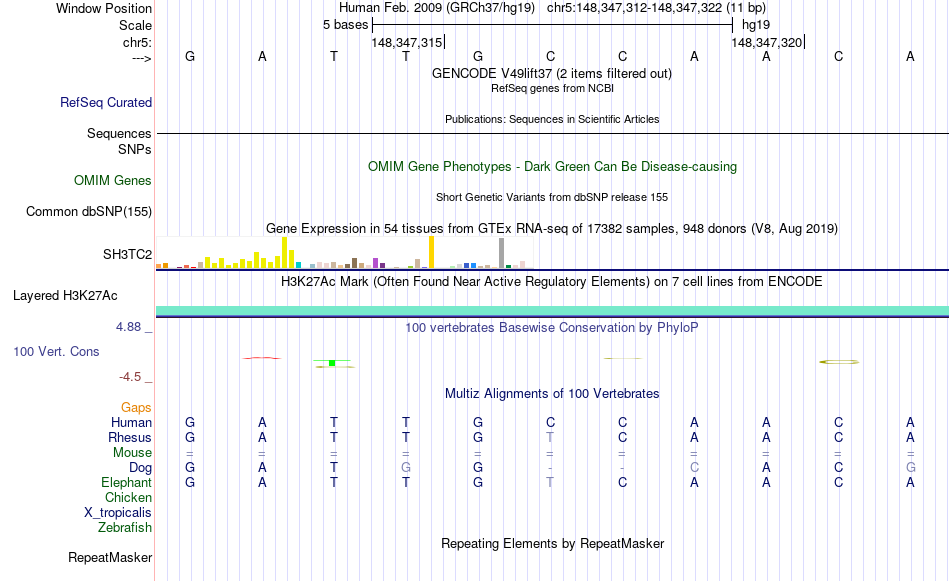Click the Sequences label
The image size is (950, 581).
119,133
